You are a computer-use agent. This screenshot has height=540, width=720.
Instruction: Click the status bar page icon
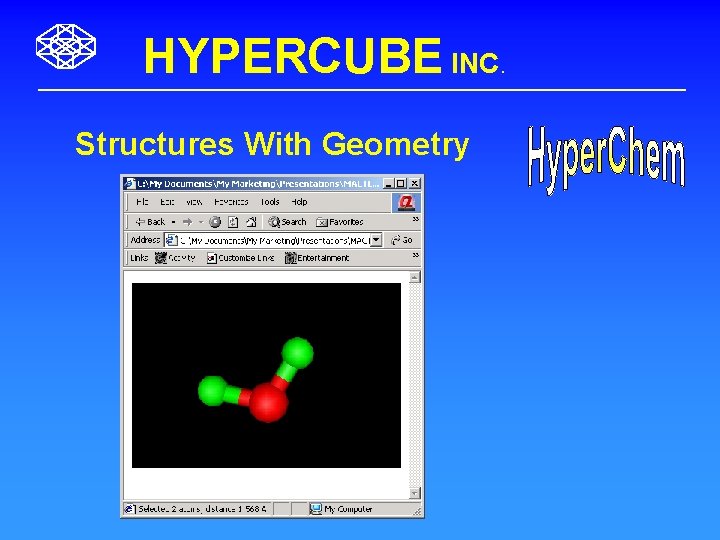130,509
